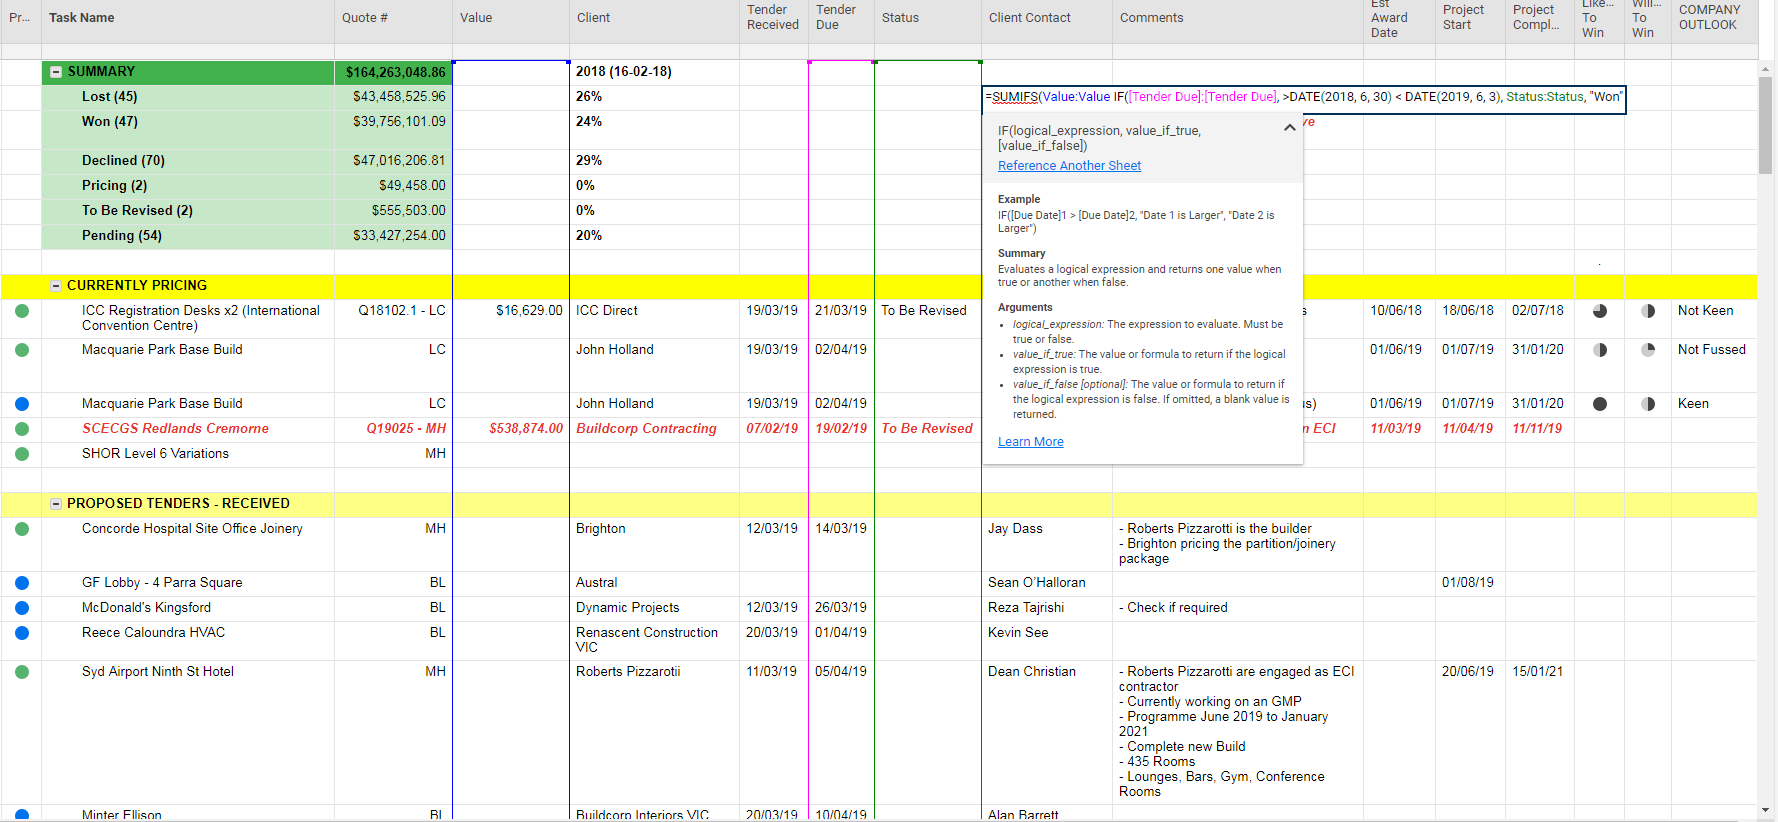The width and height of the screenshot is (1778, 822).
Task: Click Likely To Win Harvey ball in Not Fussed row
Action: coord(1600,350)
